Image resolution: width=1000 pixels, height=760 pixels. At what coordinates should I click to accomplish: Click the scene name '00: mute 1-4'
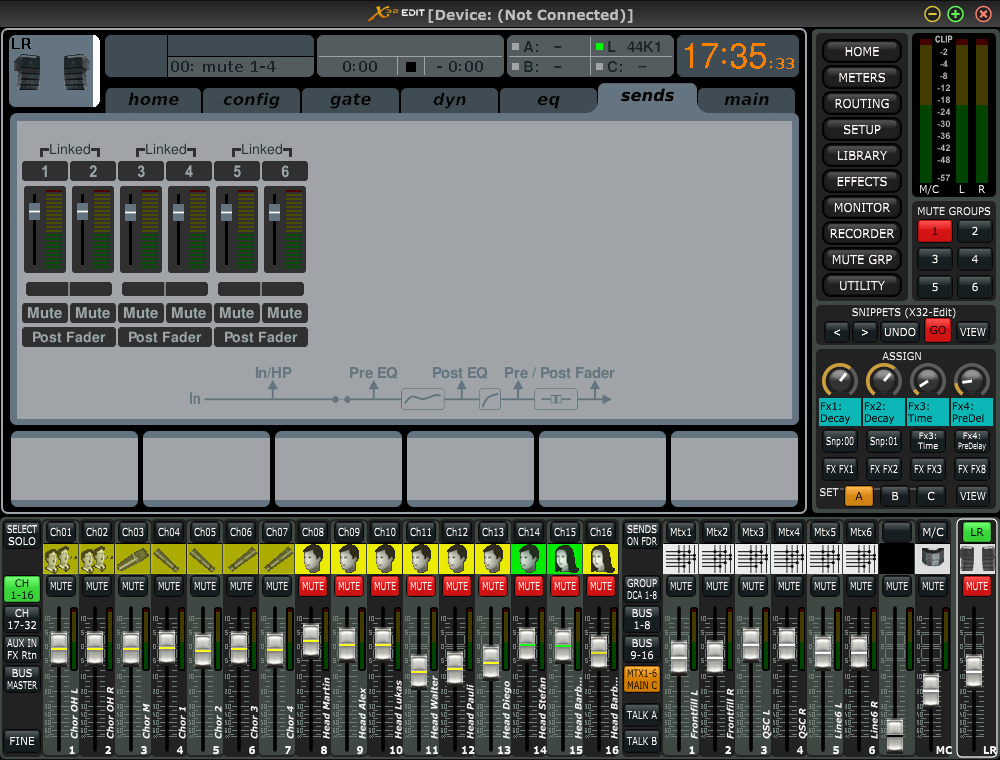click(x=224, y=67)
